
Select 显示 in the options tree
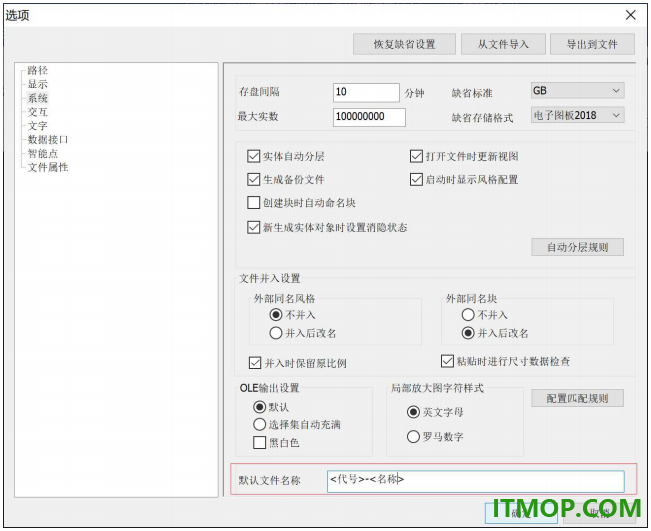tap(37, 84)
